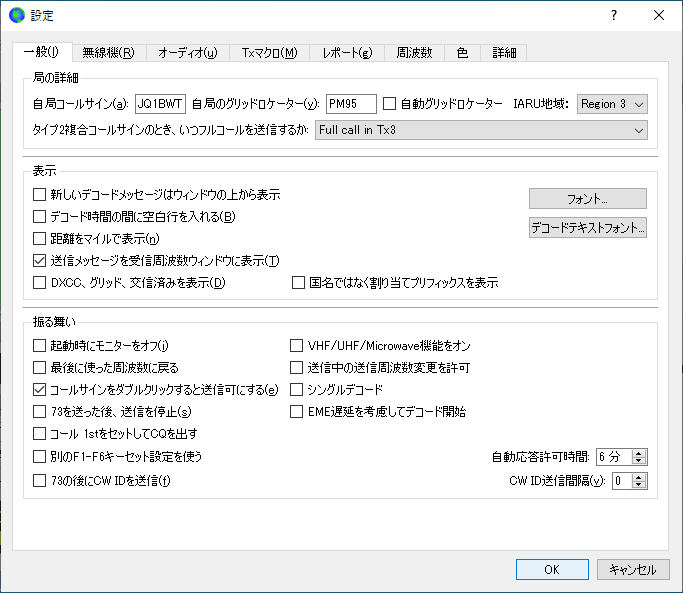Uncheck コールサインをダブルクリックすると送信可にする
Screen dimensions: 683x593
click(x=40, y=389)
